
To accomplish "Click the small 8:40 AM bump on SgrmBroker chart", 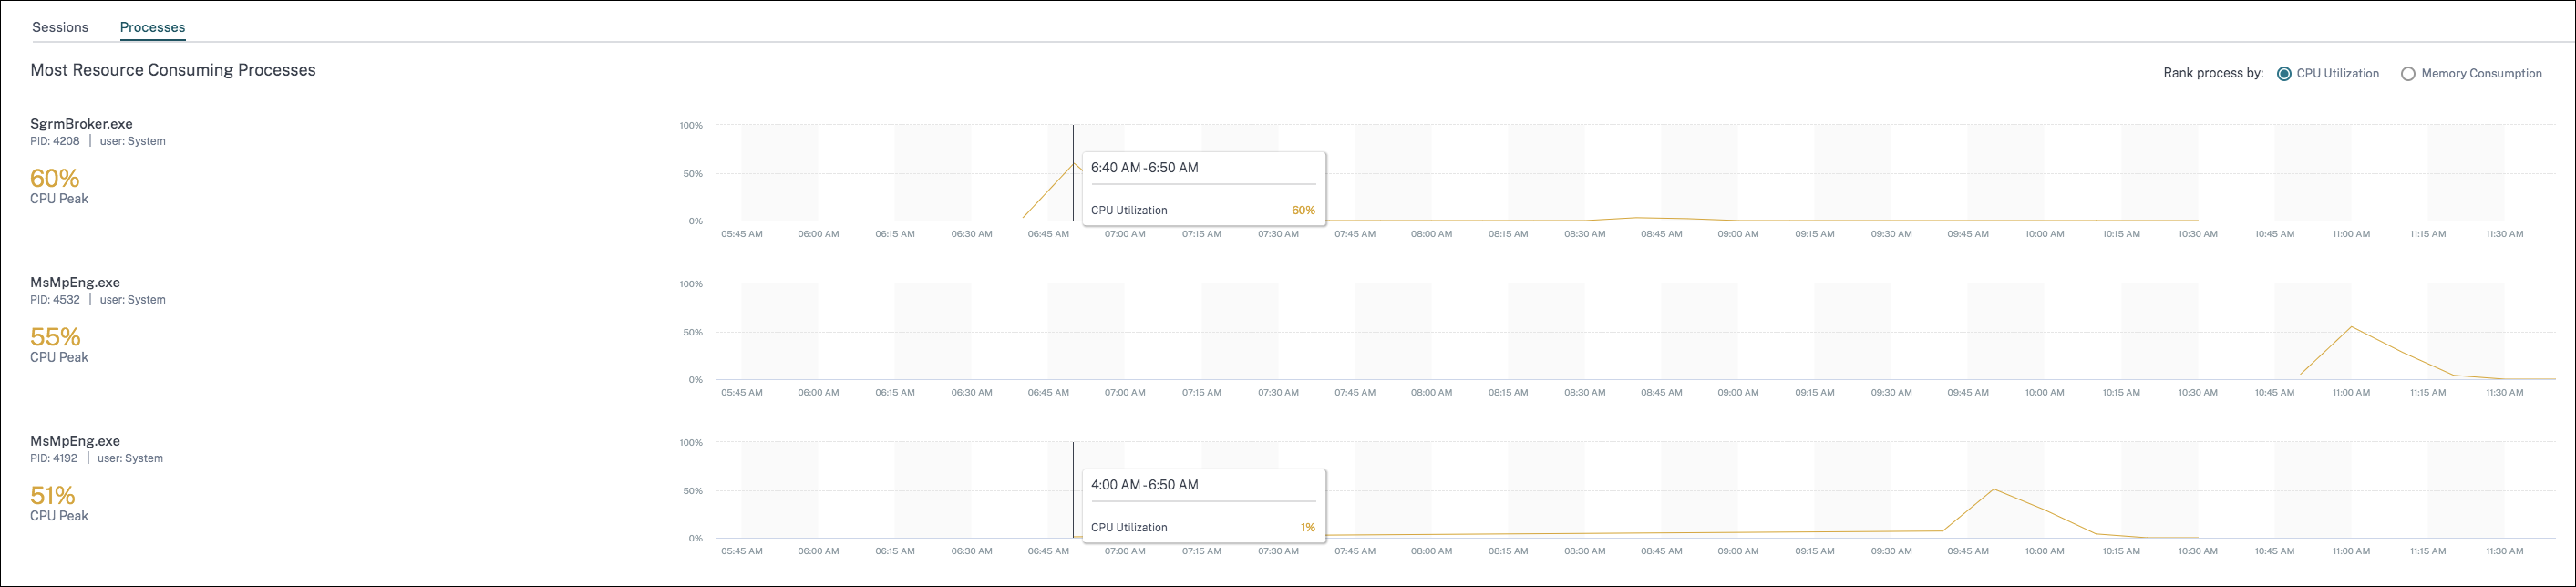I will click(1638, 218).
